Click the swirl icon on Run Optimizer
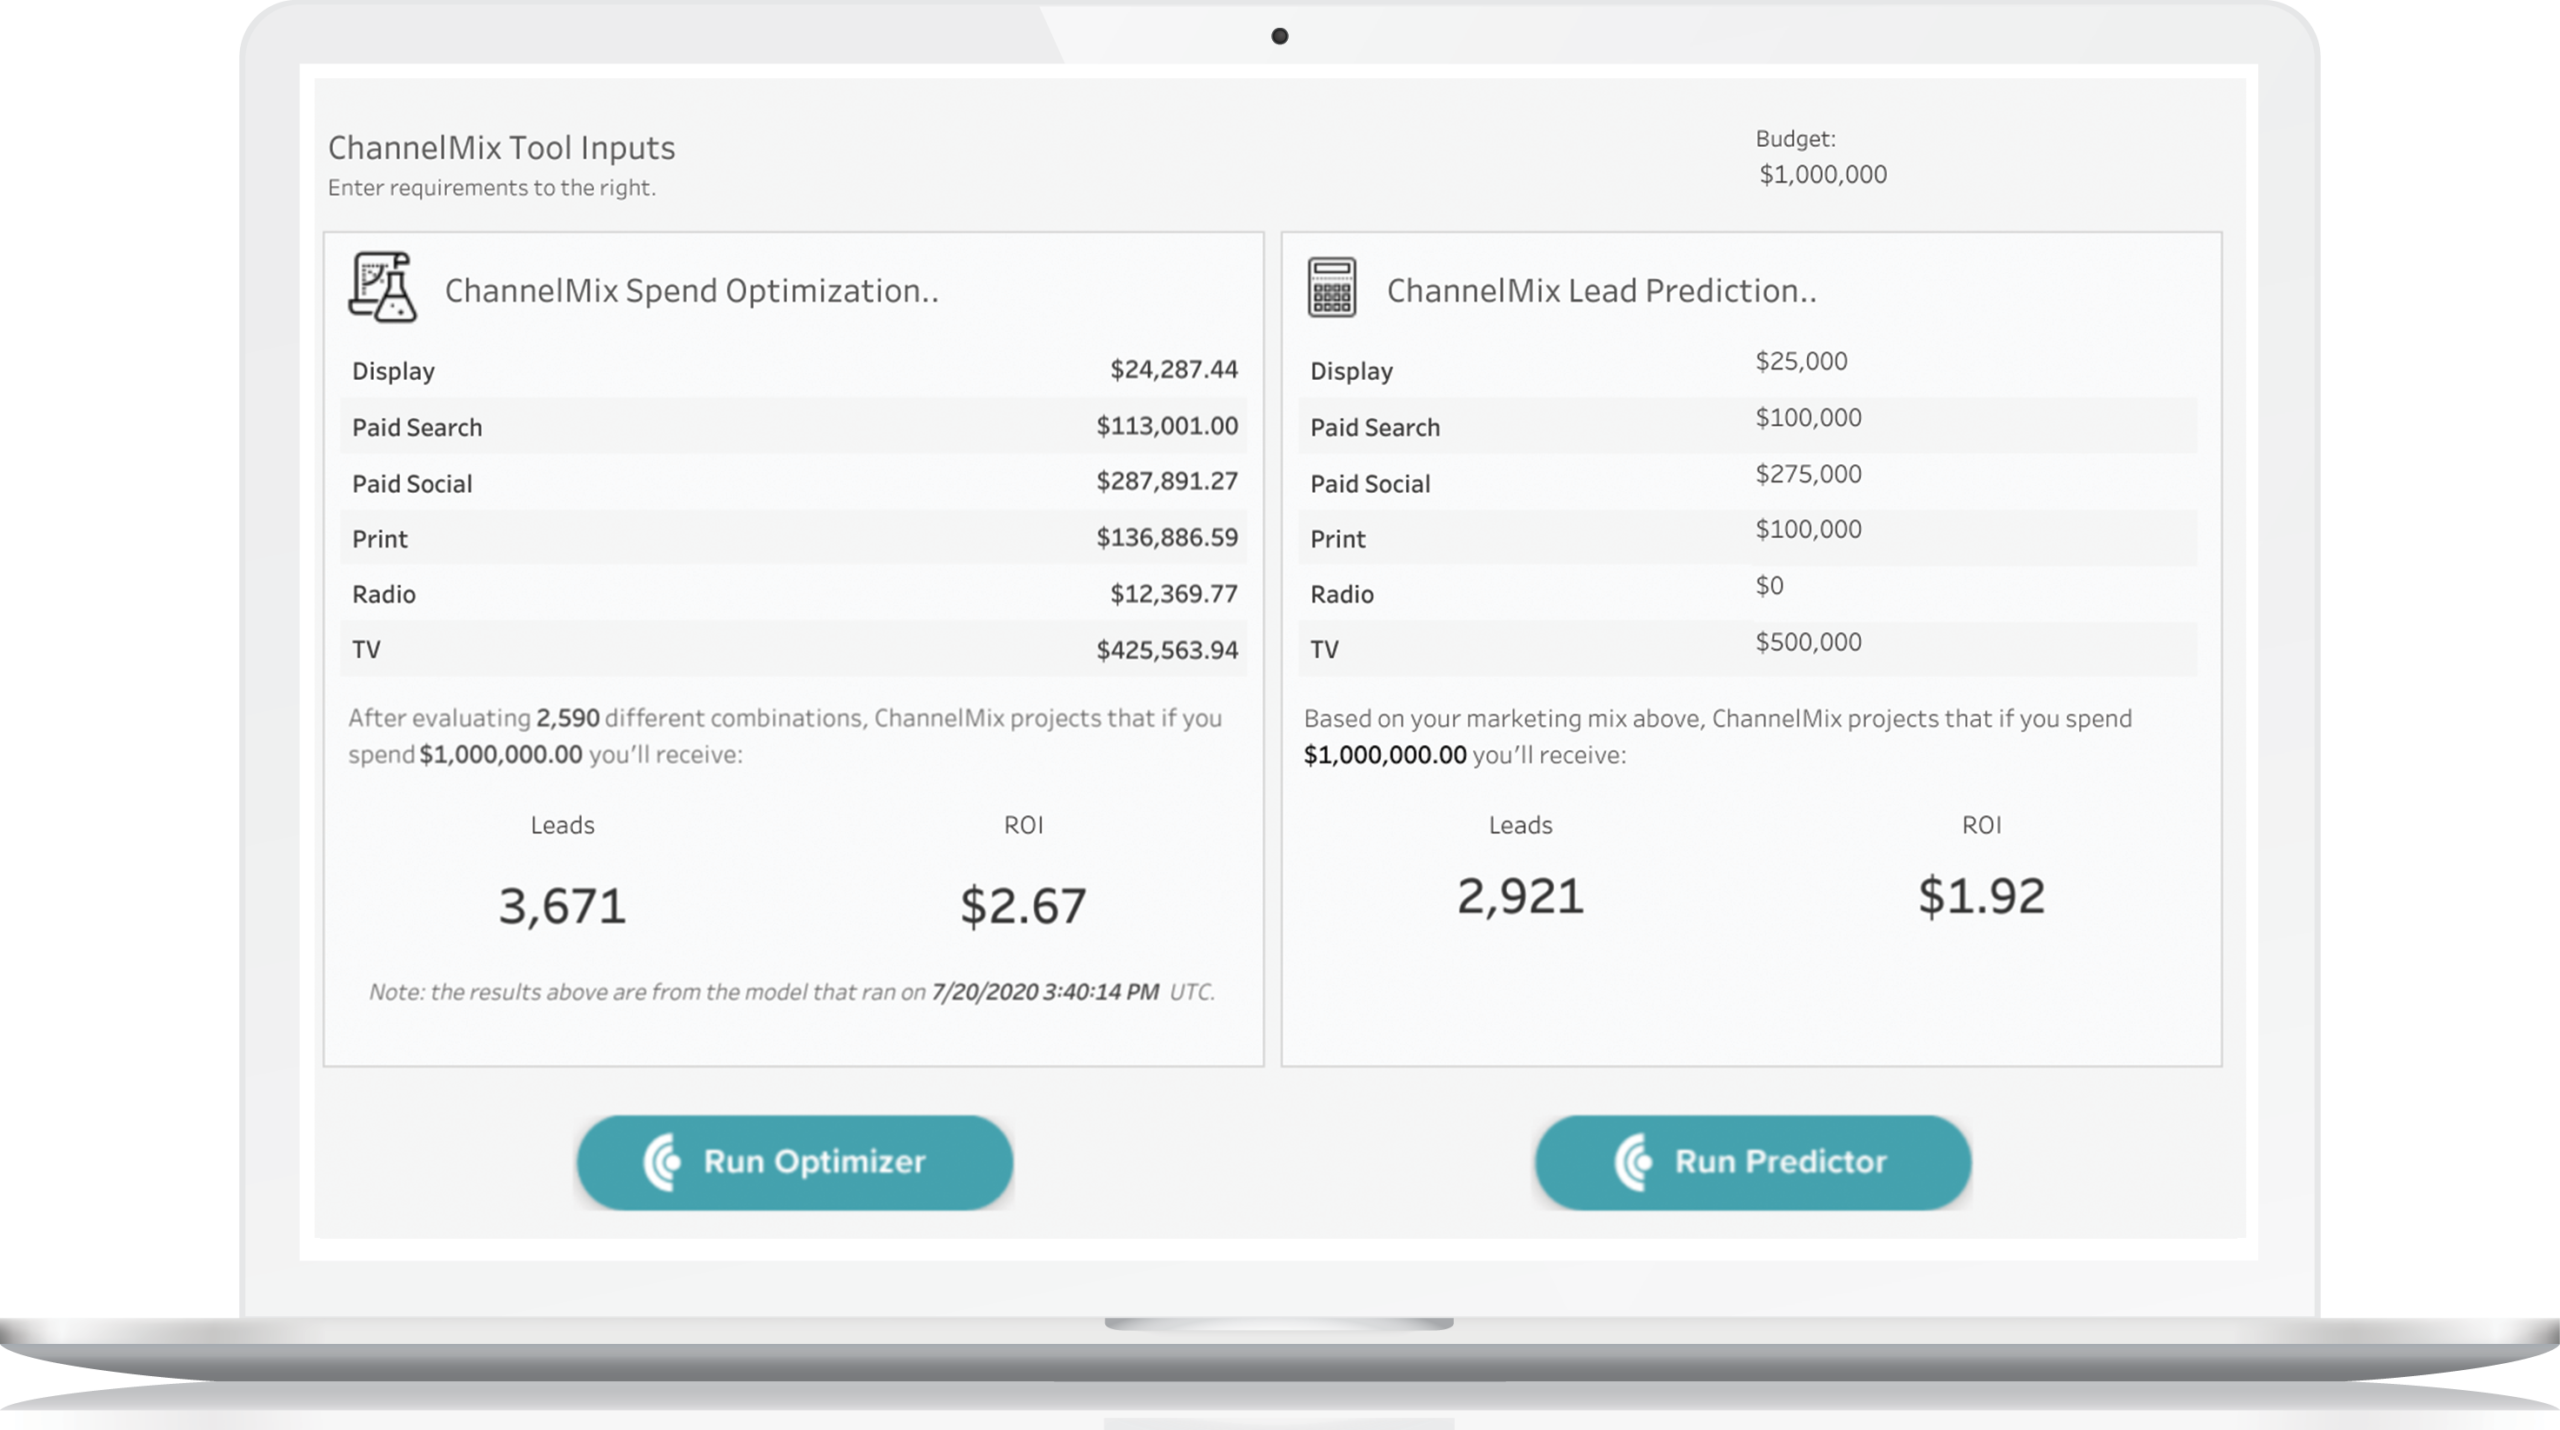This screenshot has height=1430, width=2560. (662, 1162)
